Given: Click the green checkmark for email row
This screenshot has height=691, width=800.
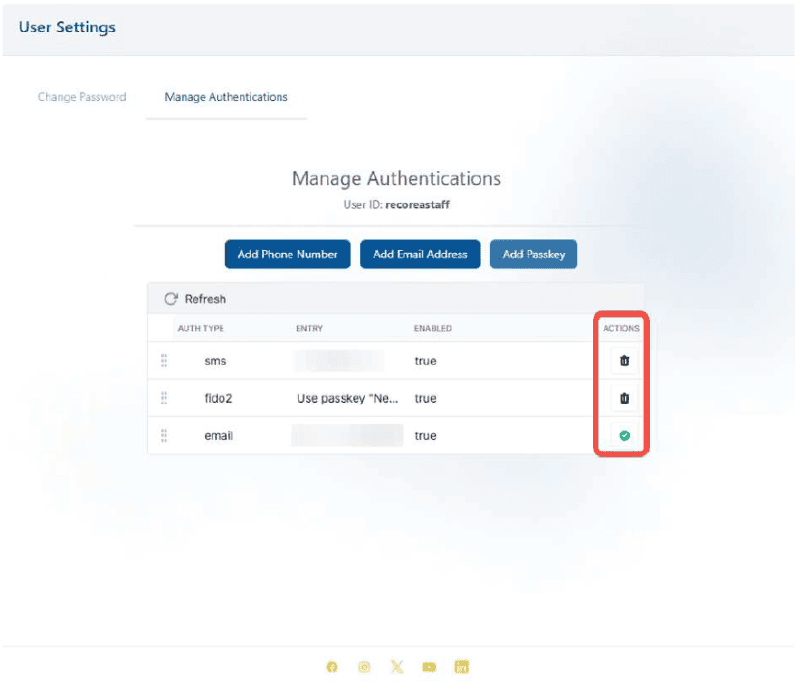Looking at the screenshot, I should pyautogui.click(x=624, y=436).
